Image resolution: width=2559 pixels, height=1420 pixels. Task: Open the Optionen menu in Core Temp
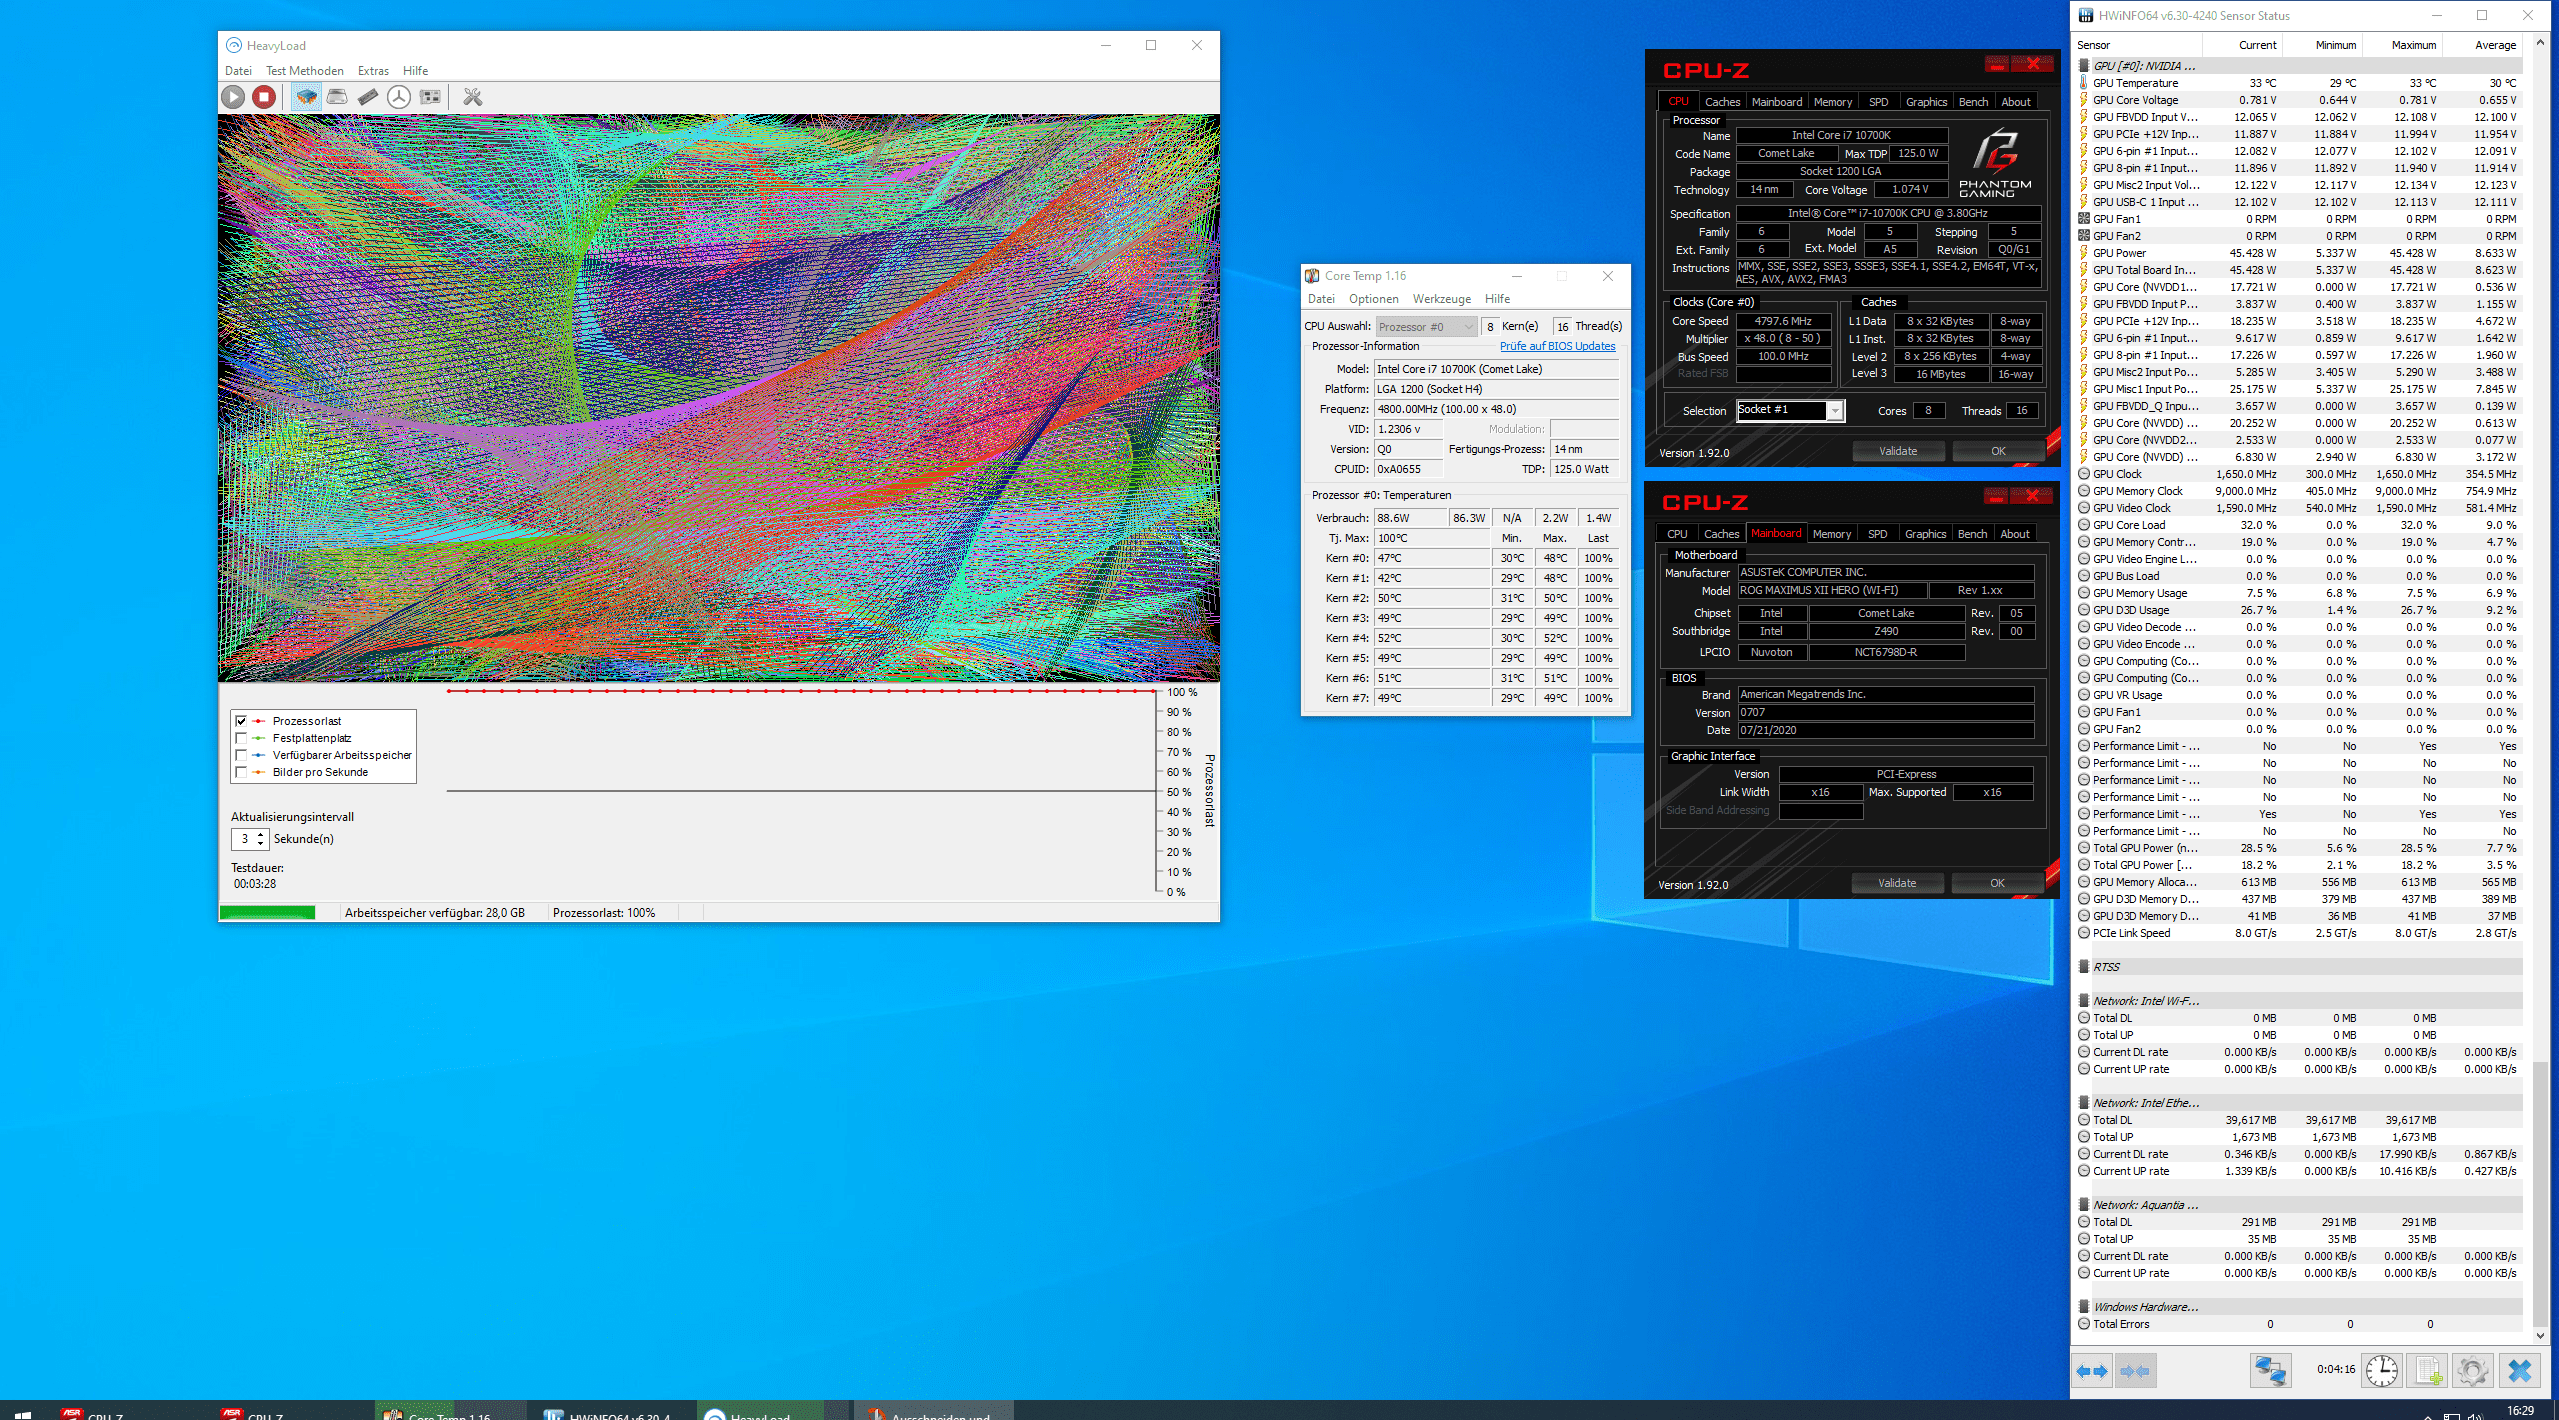point(1373,299)
